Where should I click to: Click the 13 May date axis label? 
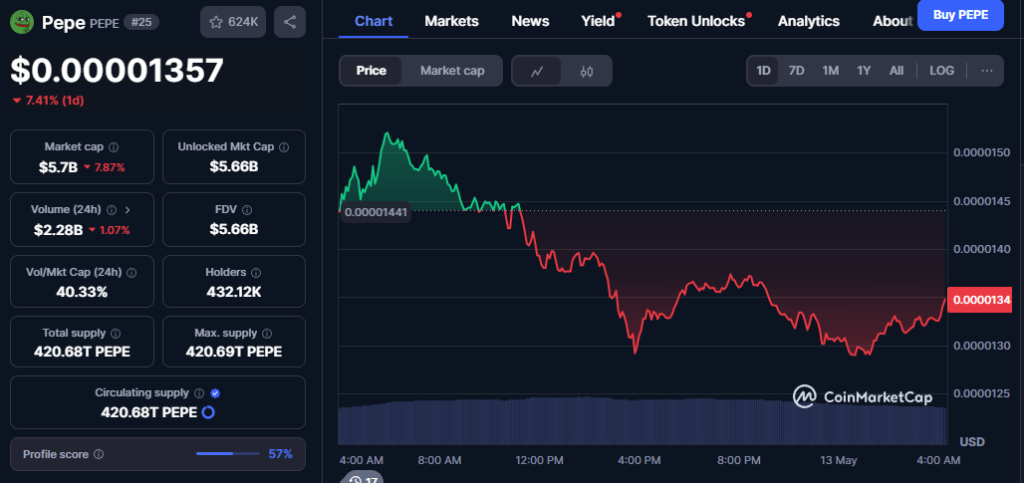pyautogui.click(x=839, y=460)
